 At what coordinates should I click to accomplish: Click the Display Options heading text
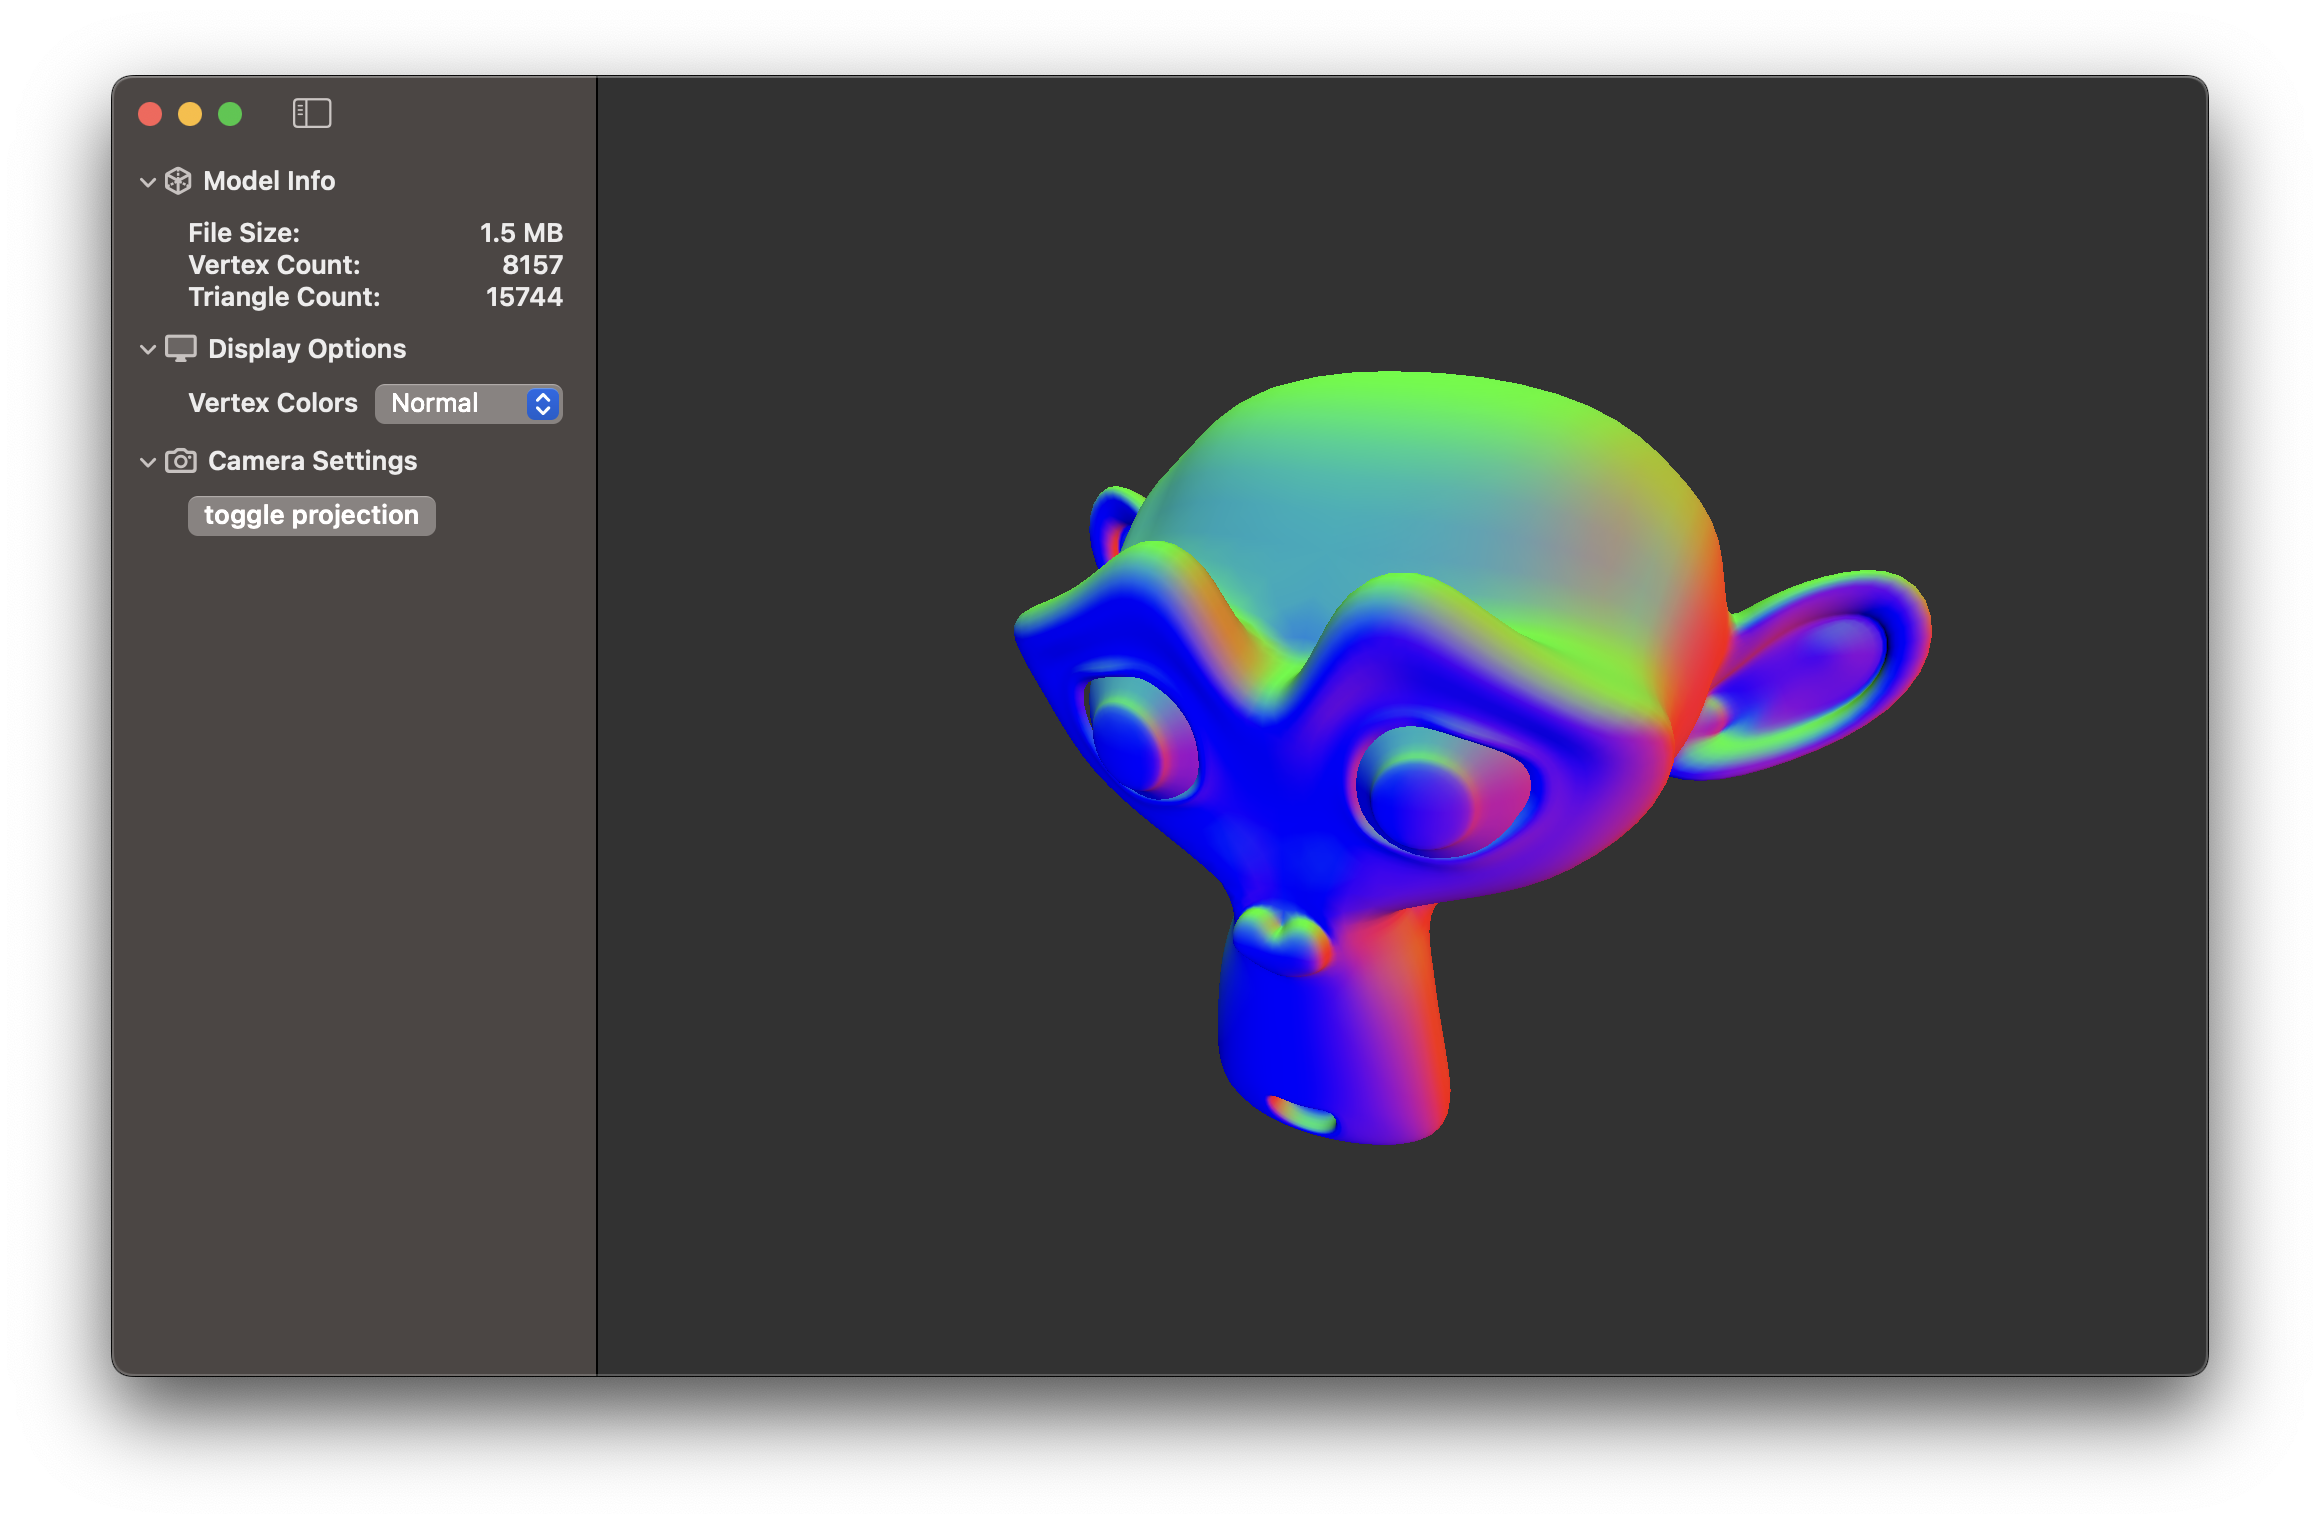pyautogui.click(x=307, y=349)
